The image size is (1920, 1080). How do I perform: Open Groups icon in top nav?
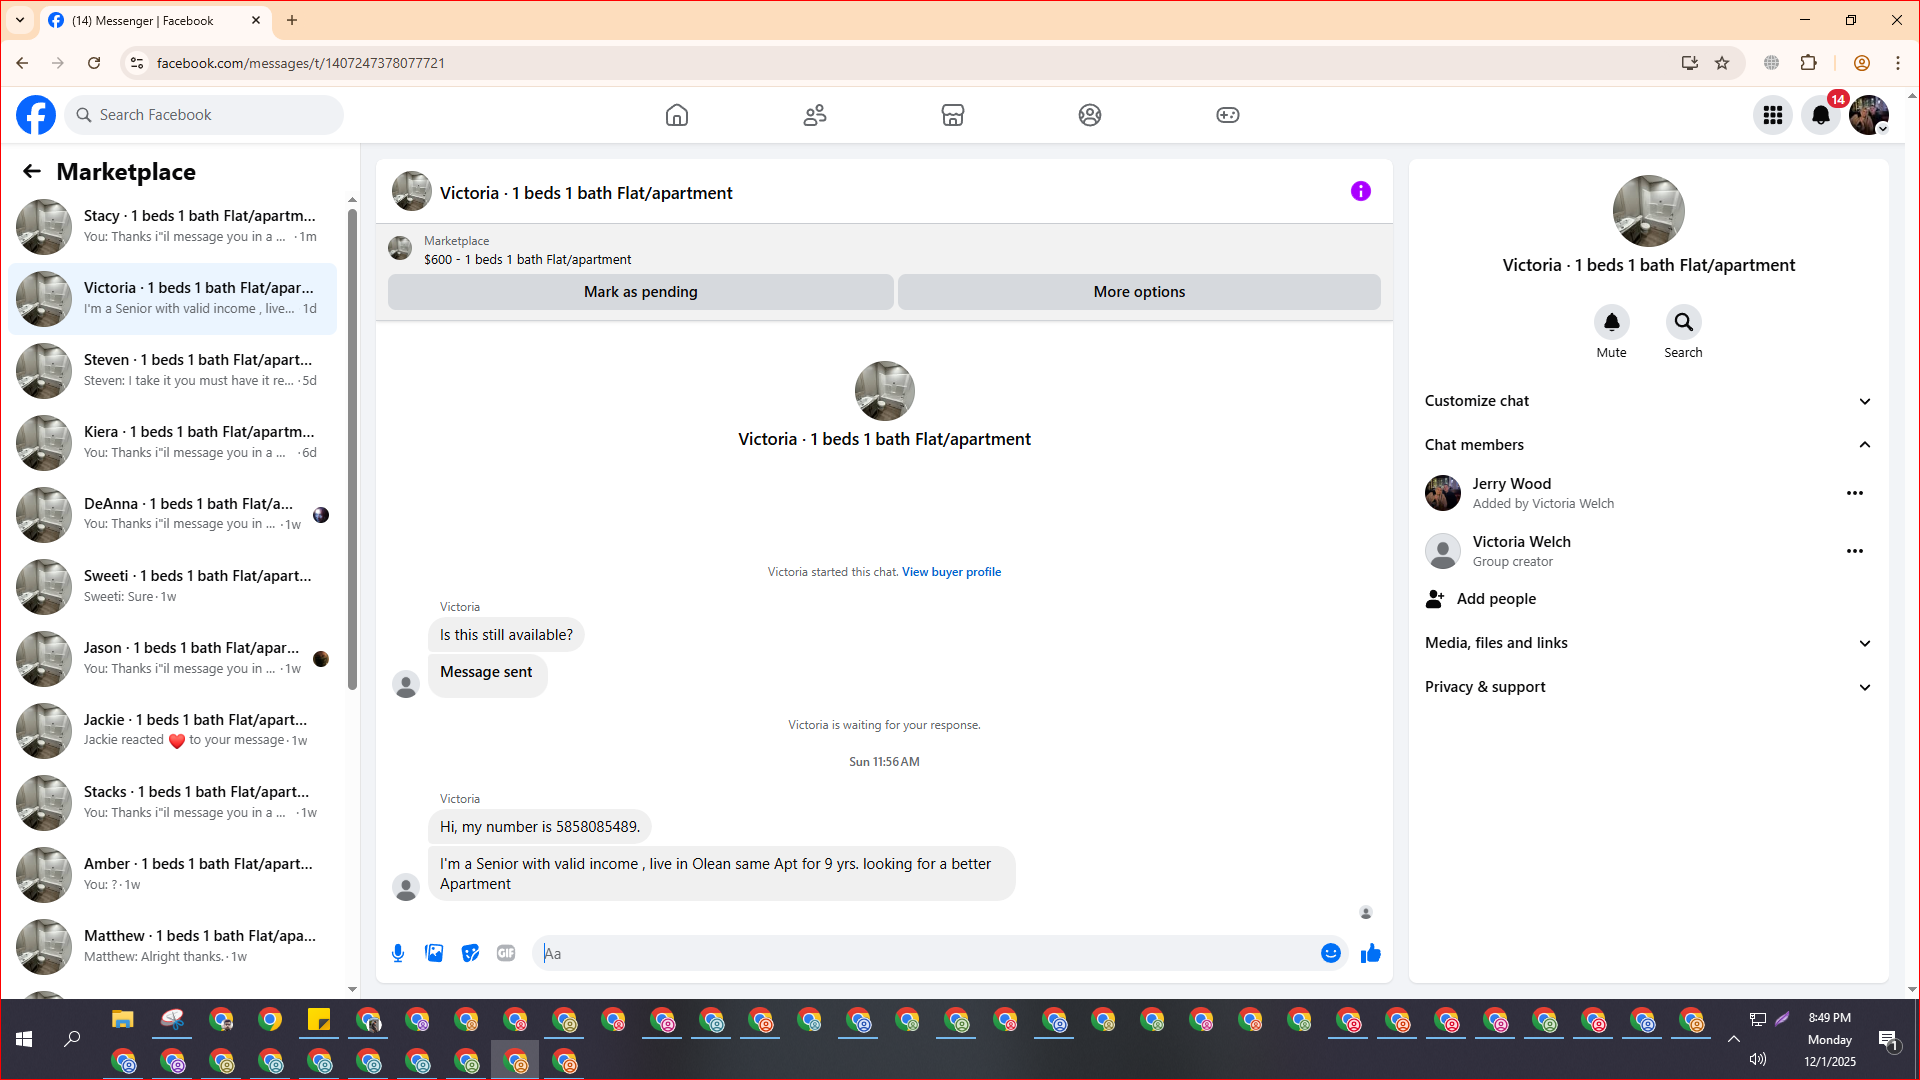(1090, 115)
